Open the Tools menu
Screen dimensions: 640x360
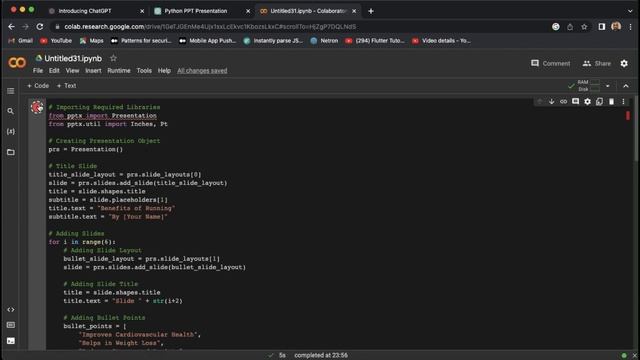(x=144, y=71)
